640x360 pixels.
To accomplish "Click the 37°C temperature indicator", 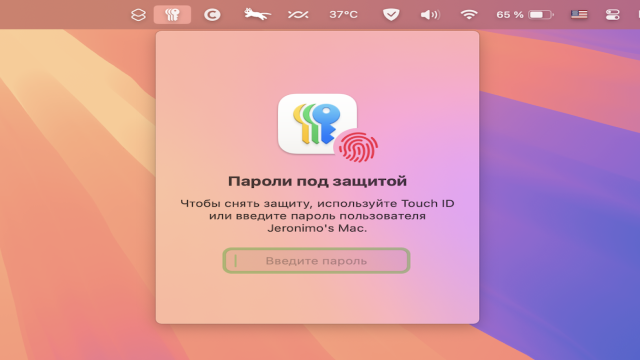I will tap(343, 15).
